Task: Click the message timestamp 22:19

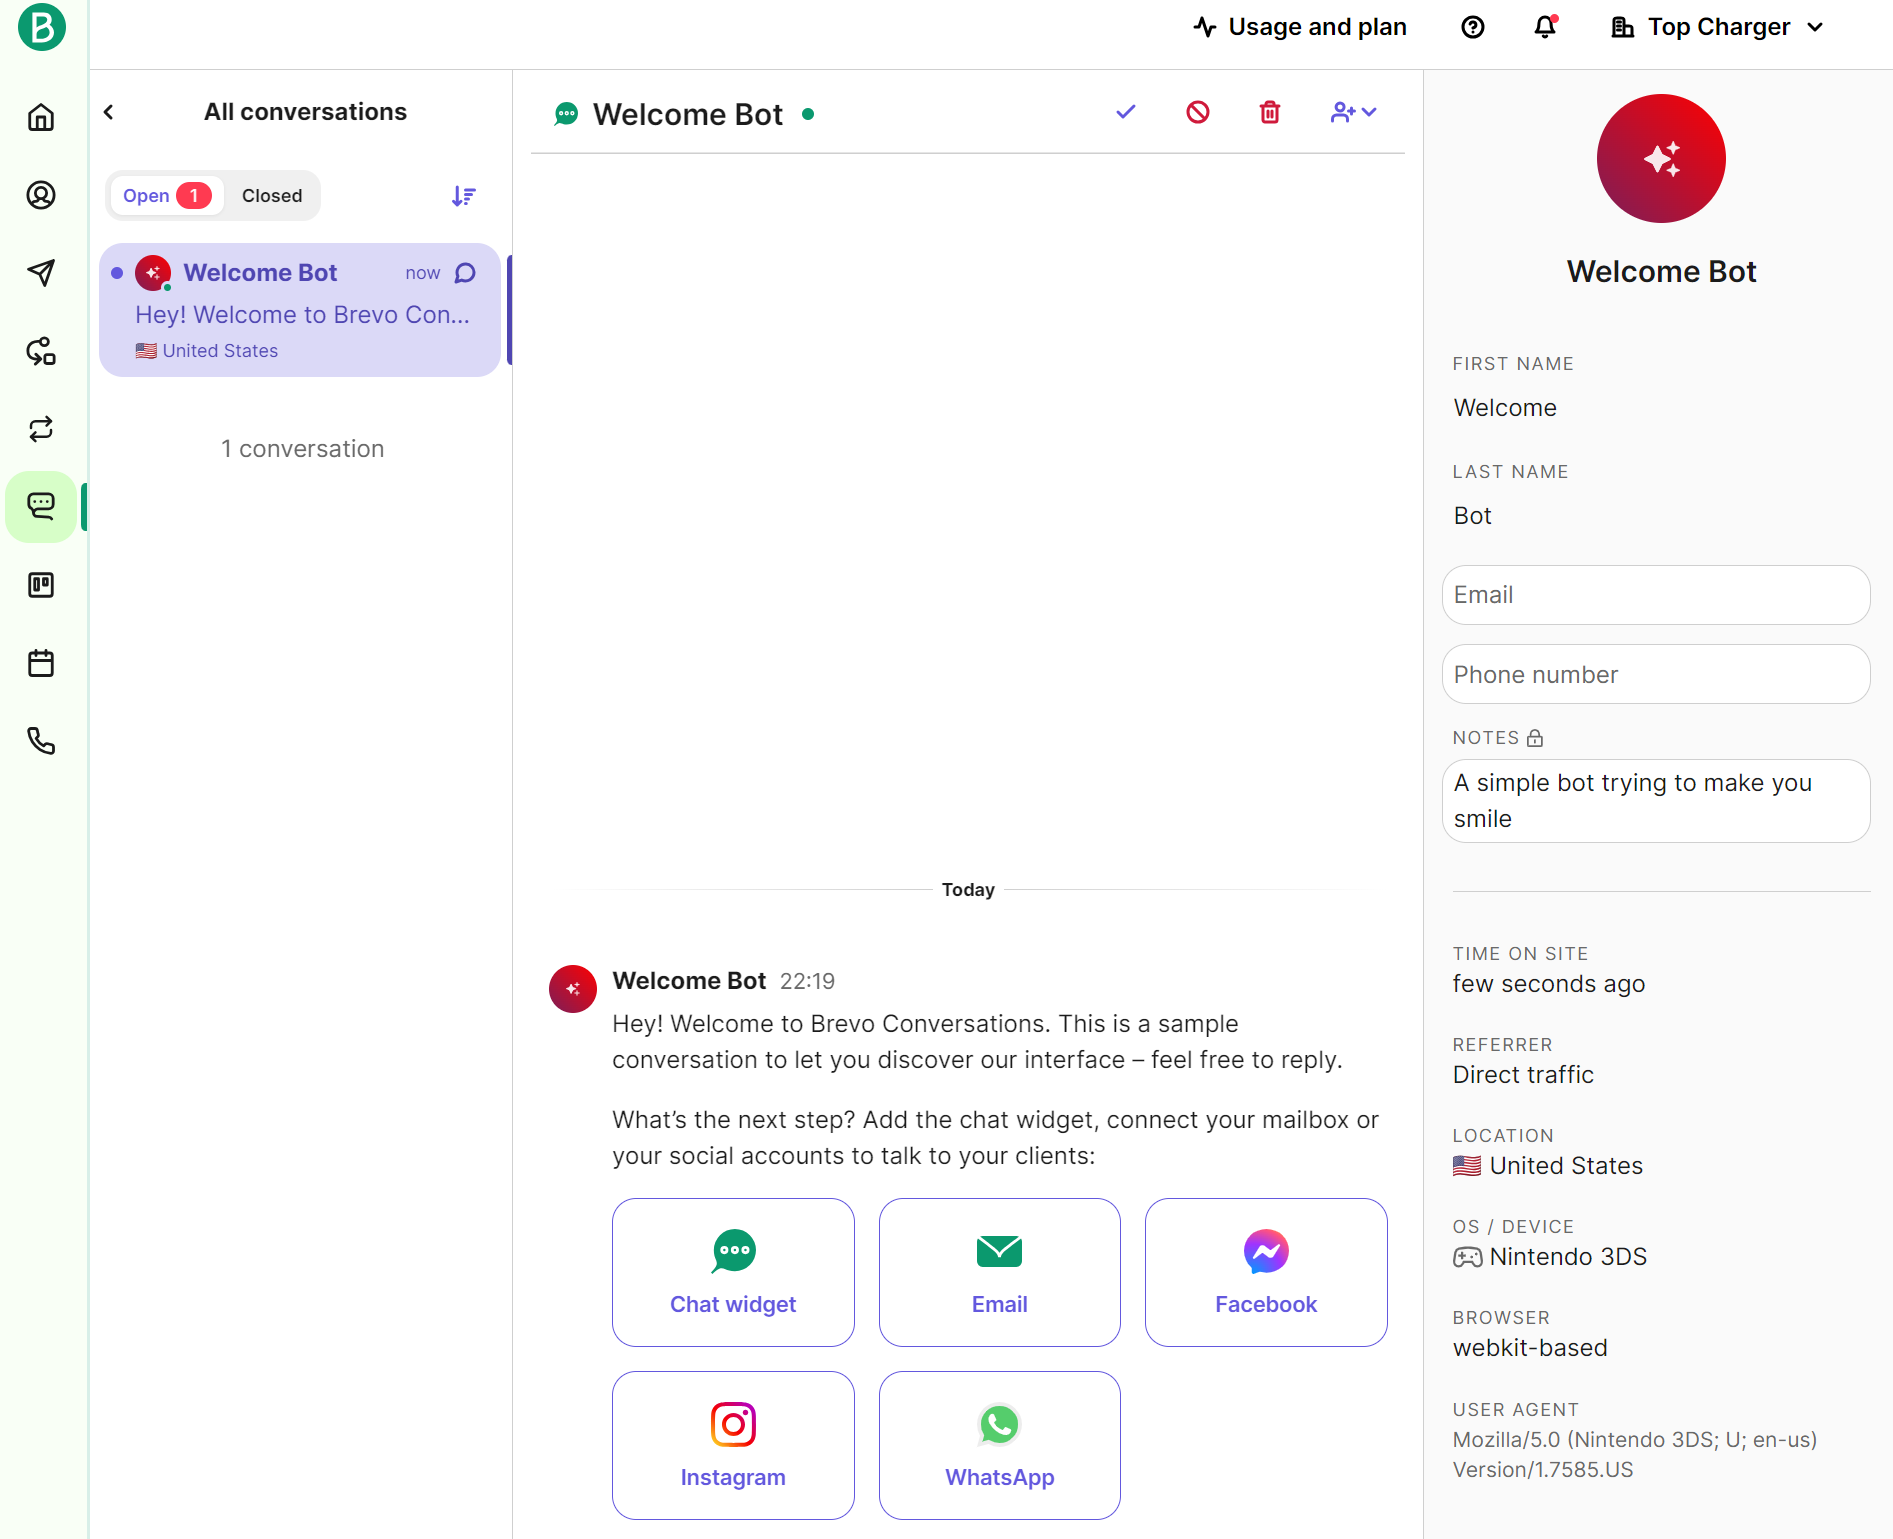Action: tap(807, 981)
